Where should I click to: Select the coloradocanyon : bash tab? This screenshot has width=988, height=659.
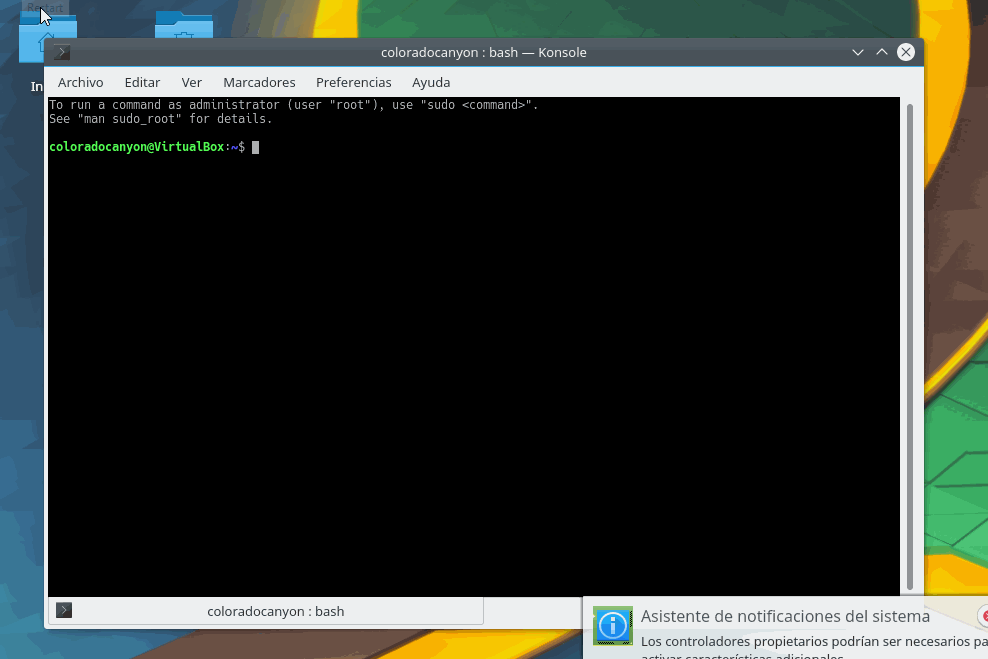coord(275,610)
